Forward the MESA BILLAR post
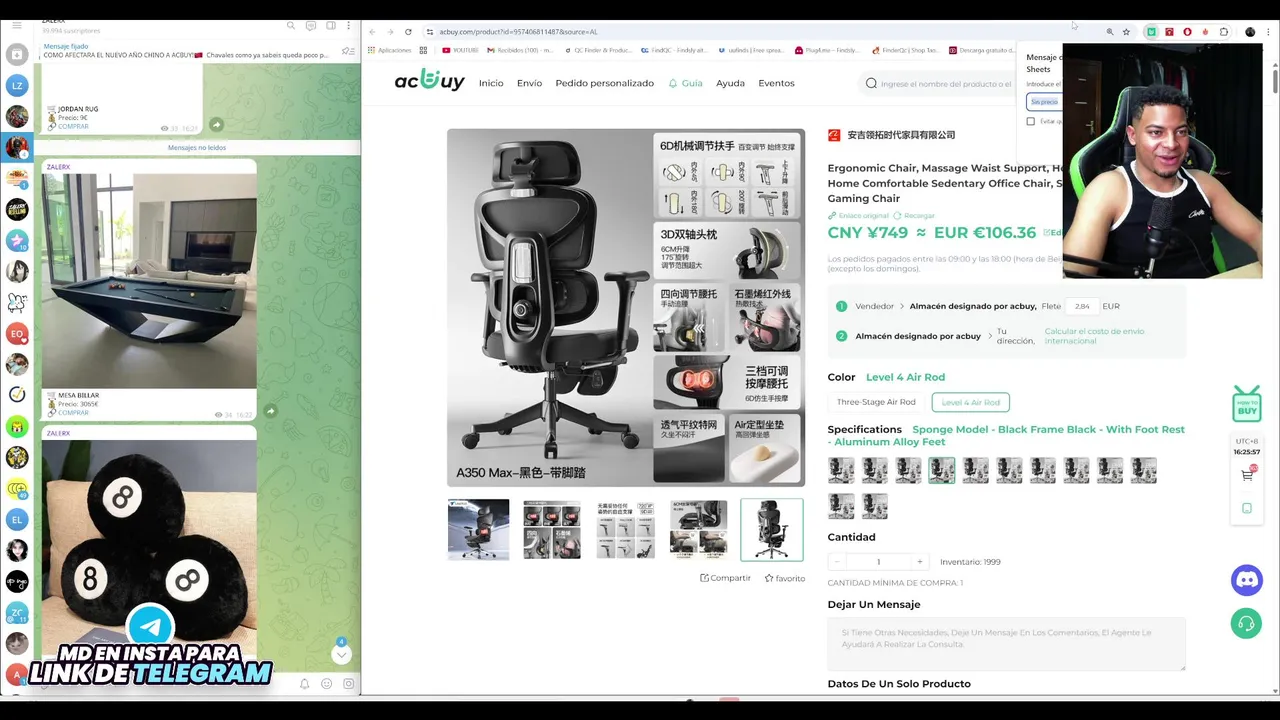This screenshot has height=720, width=1280. coord(270,411)
